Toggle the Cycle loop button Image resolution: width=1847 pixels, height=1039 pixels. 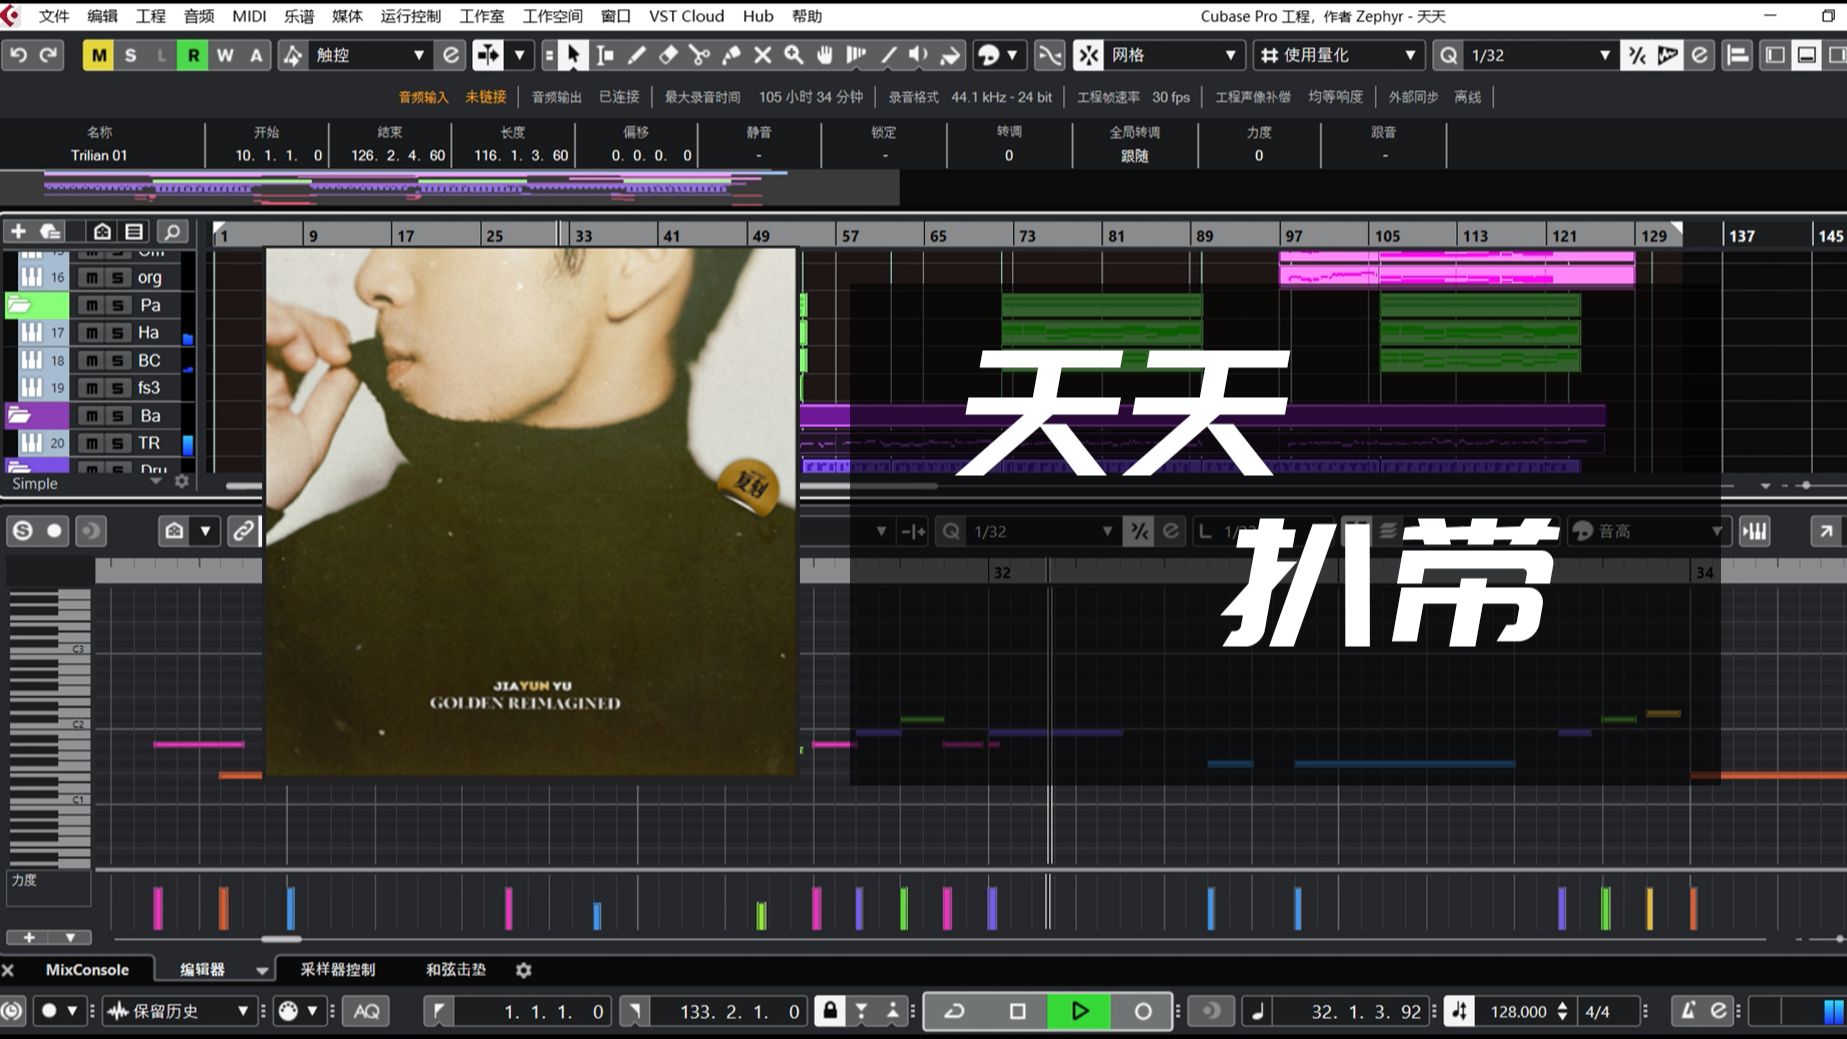(955, 1011)
